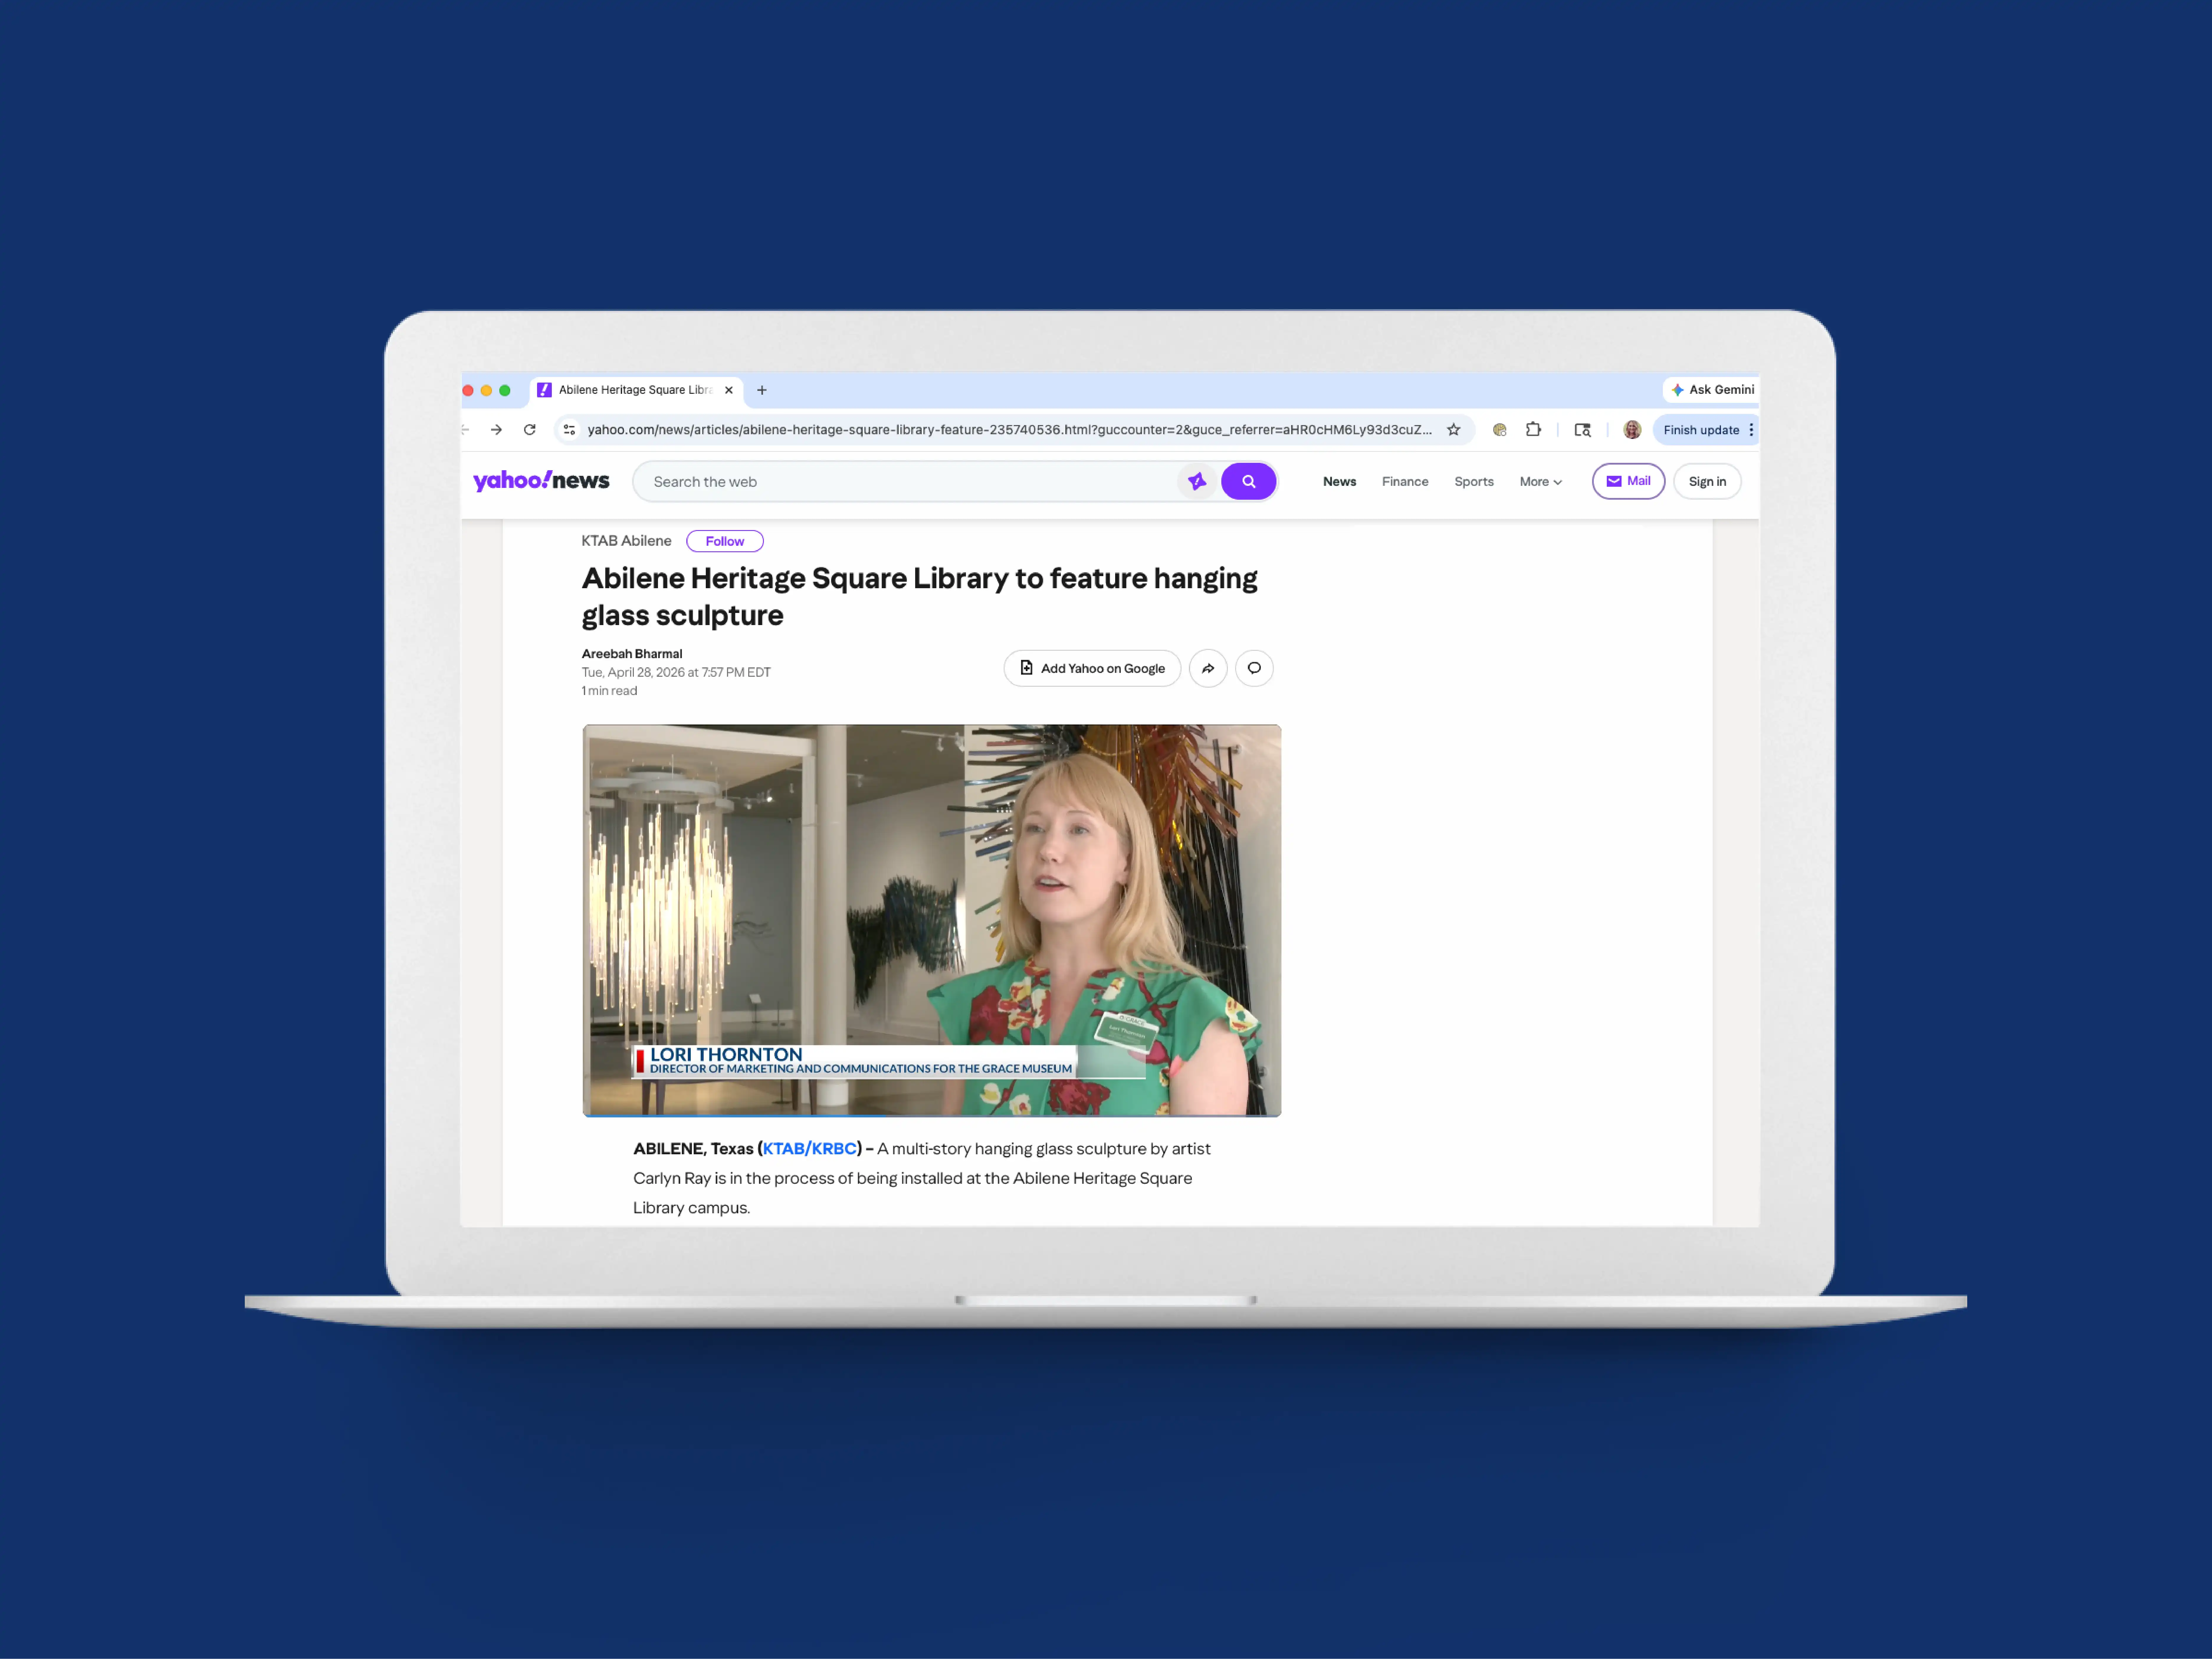Click the browser forward arrow

496,430
